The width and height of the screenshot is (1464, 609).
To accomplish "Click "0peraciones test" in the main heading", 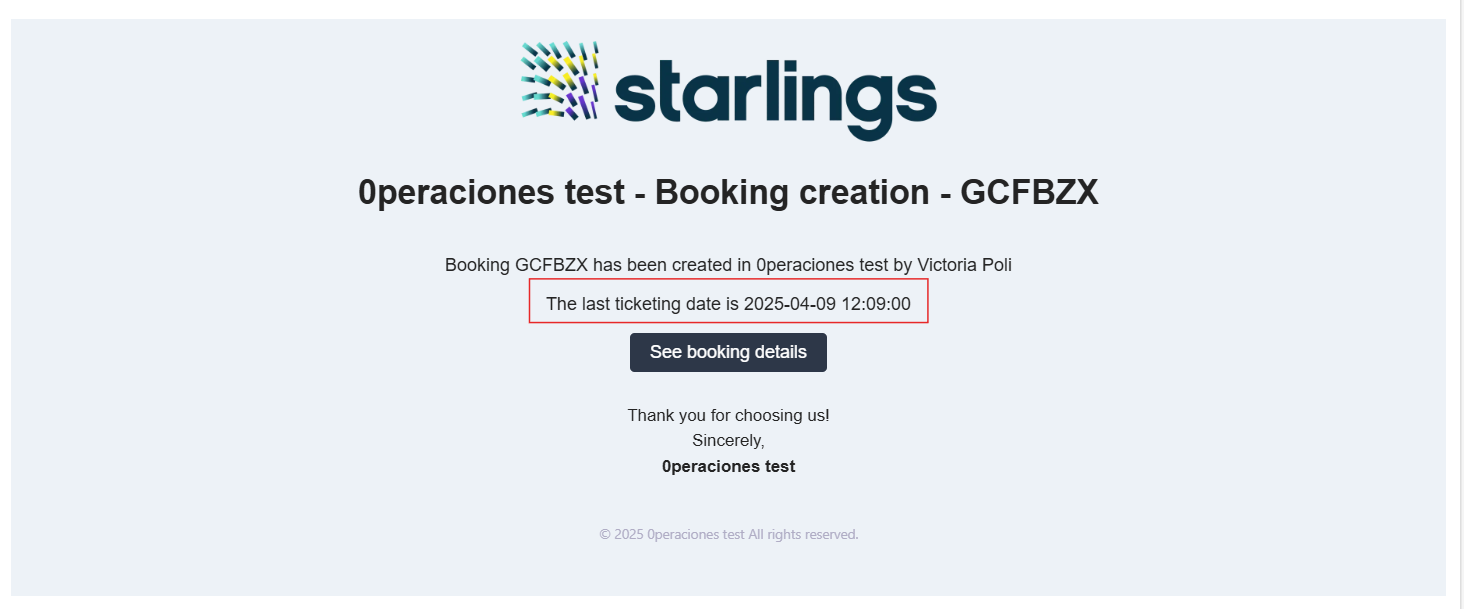I will [x=491, y=192].
